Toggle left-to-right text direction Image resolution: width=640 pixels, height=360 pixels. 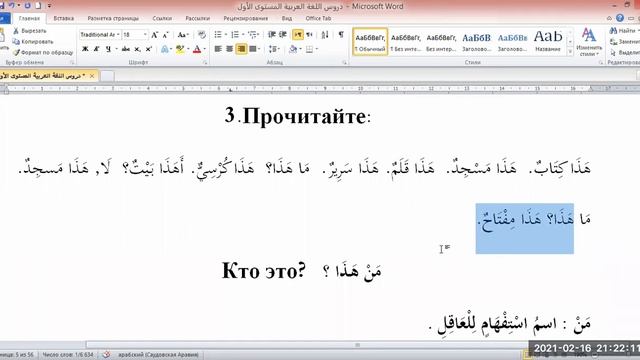point(298,35)
